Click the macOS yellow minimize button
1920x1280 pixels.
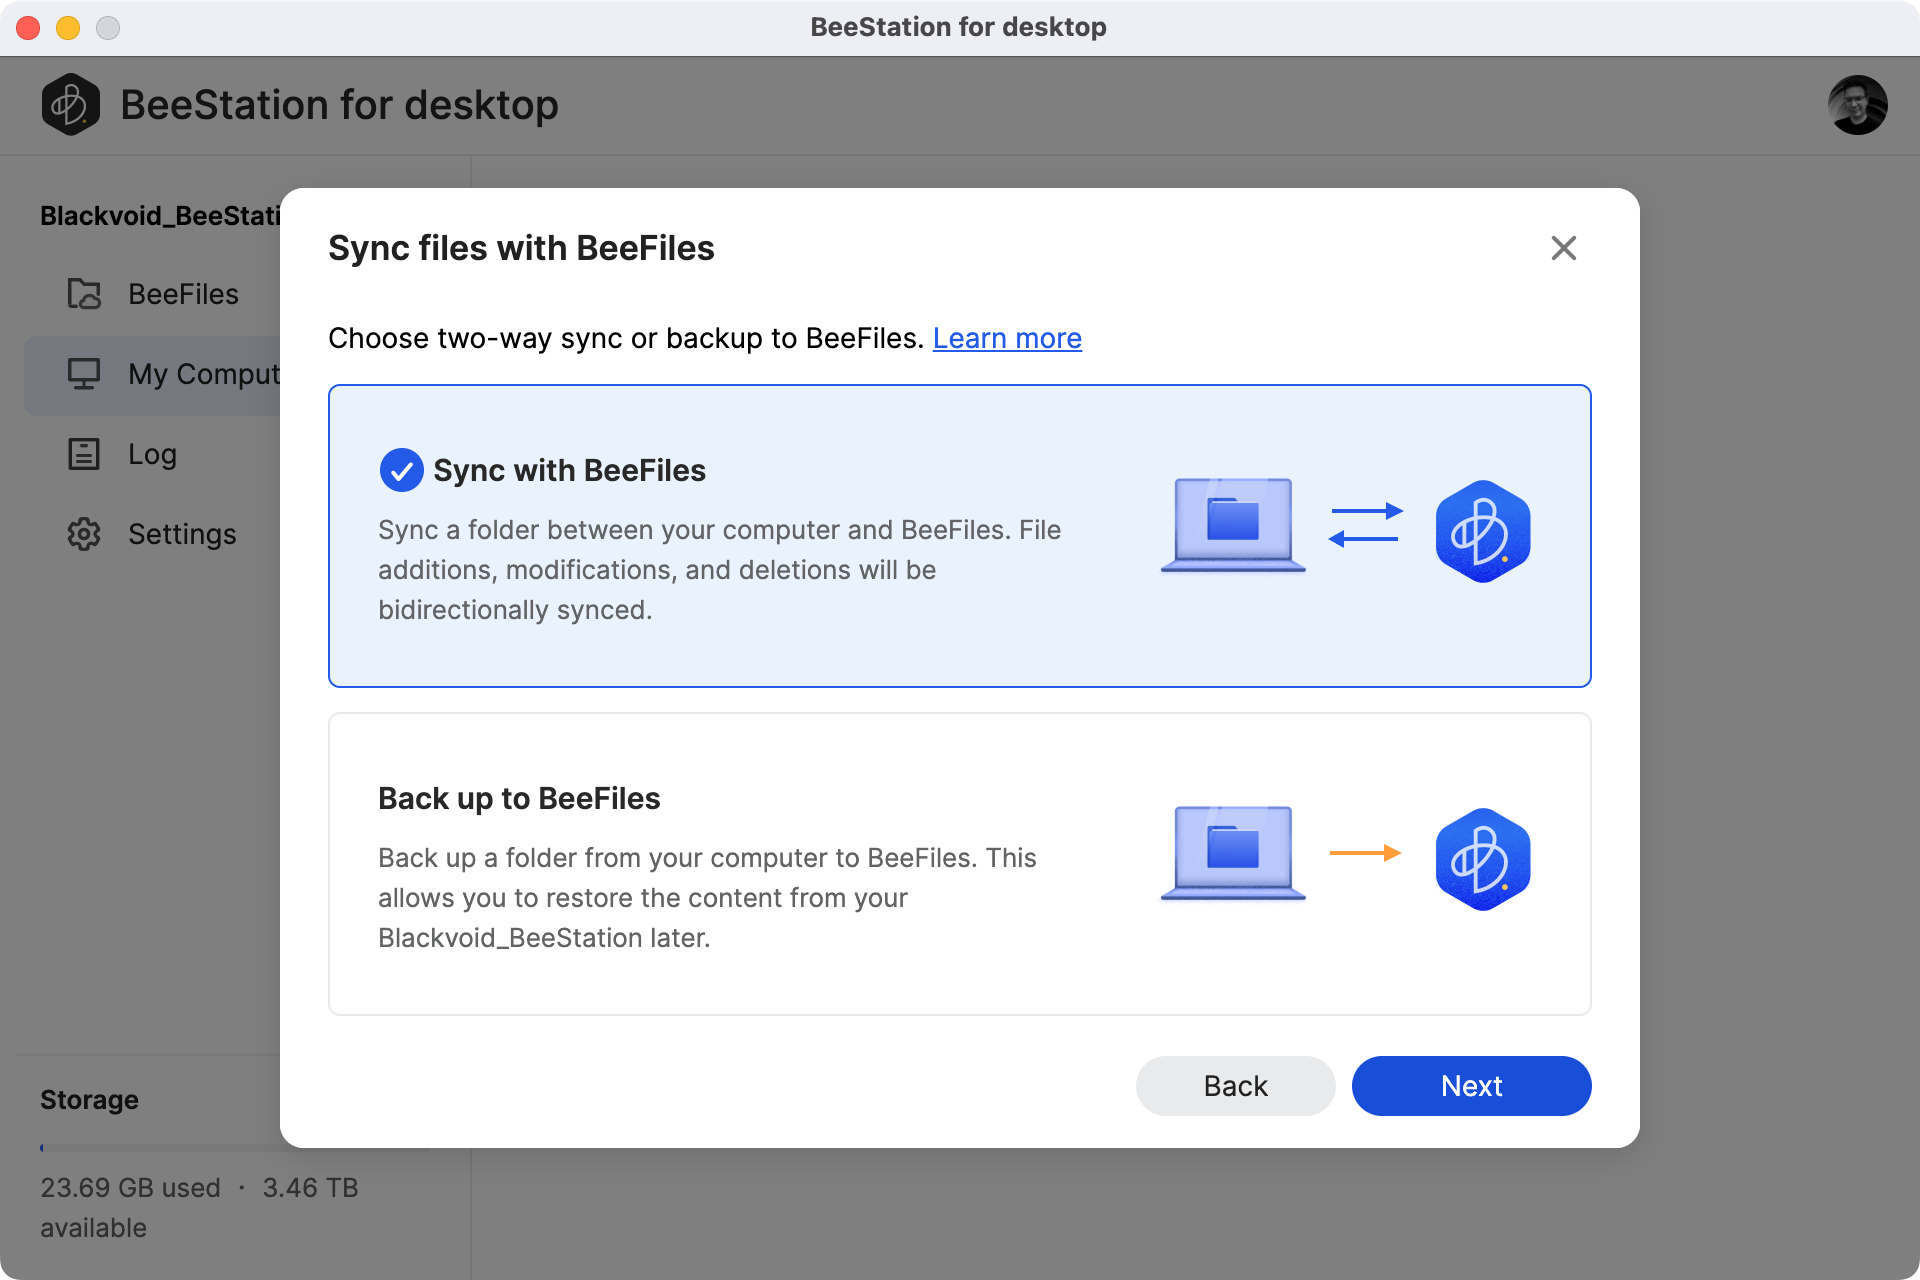68,28
